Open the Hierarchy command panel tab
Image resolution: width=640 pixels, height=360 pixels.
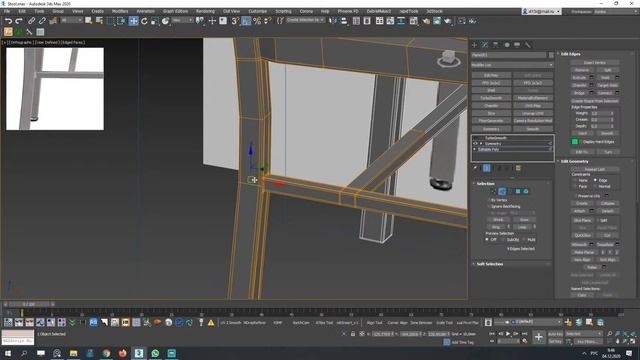496,45
